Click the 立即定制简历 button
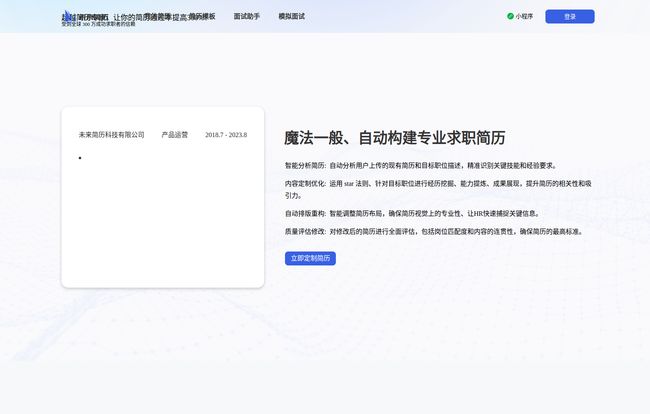Screen dimensions: 650x414 [x=310, y=258]
